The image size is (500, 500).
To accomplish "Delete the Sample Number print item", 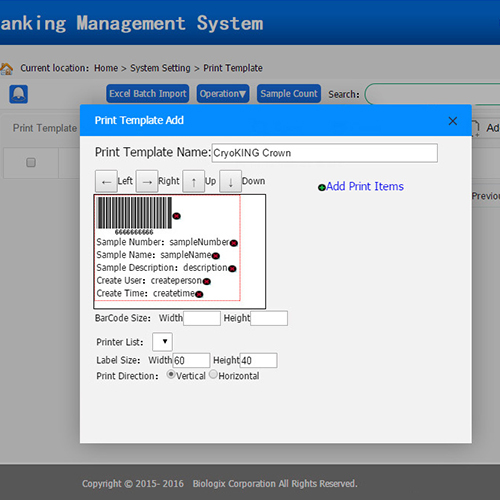I will point(234,243).
